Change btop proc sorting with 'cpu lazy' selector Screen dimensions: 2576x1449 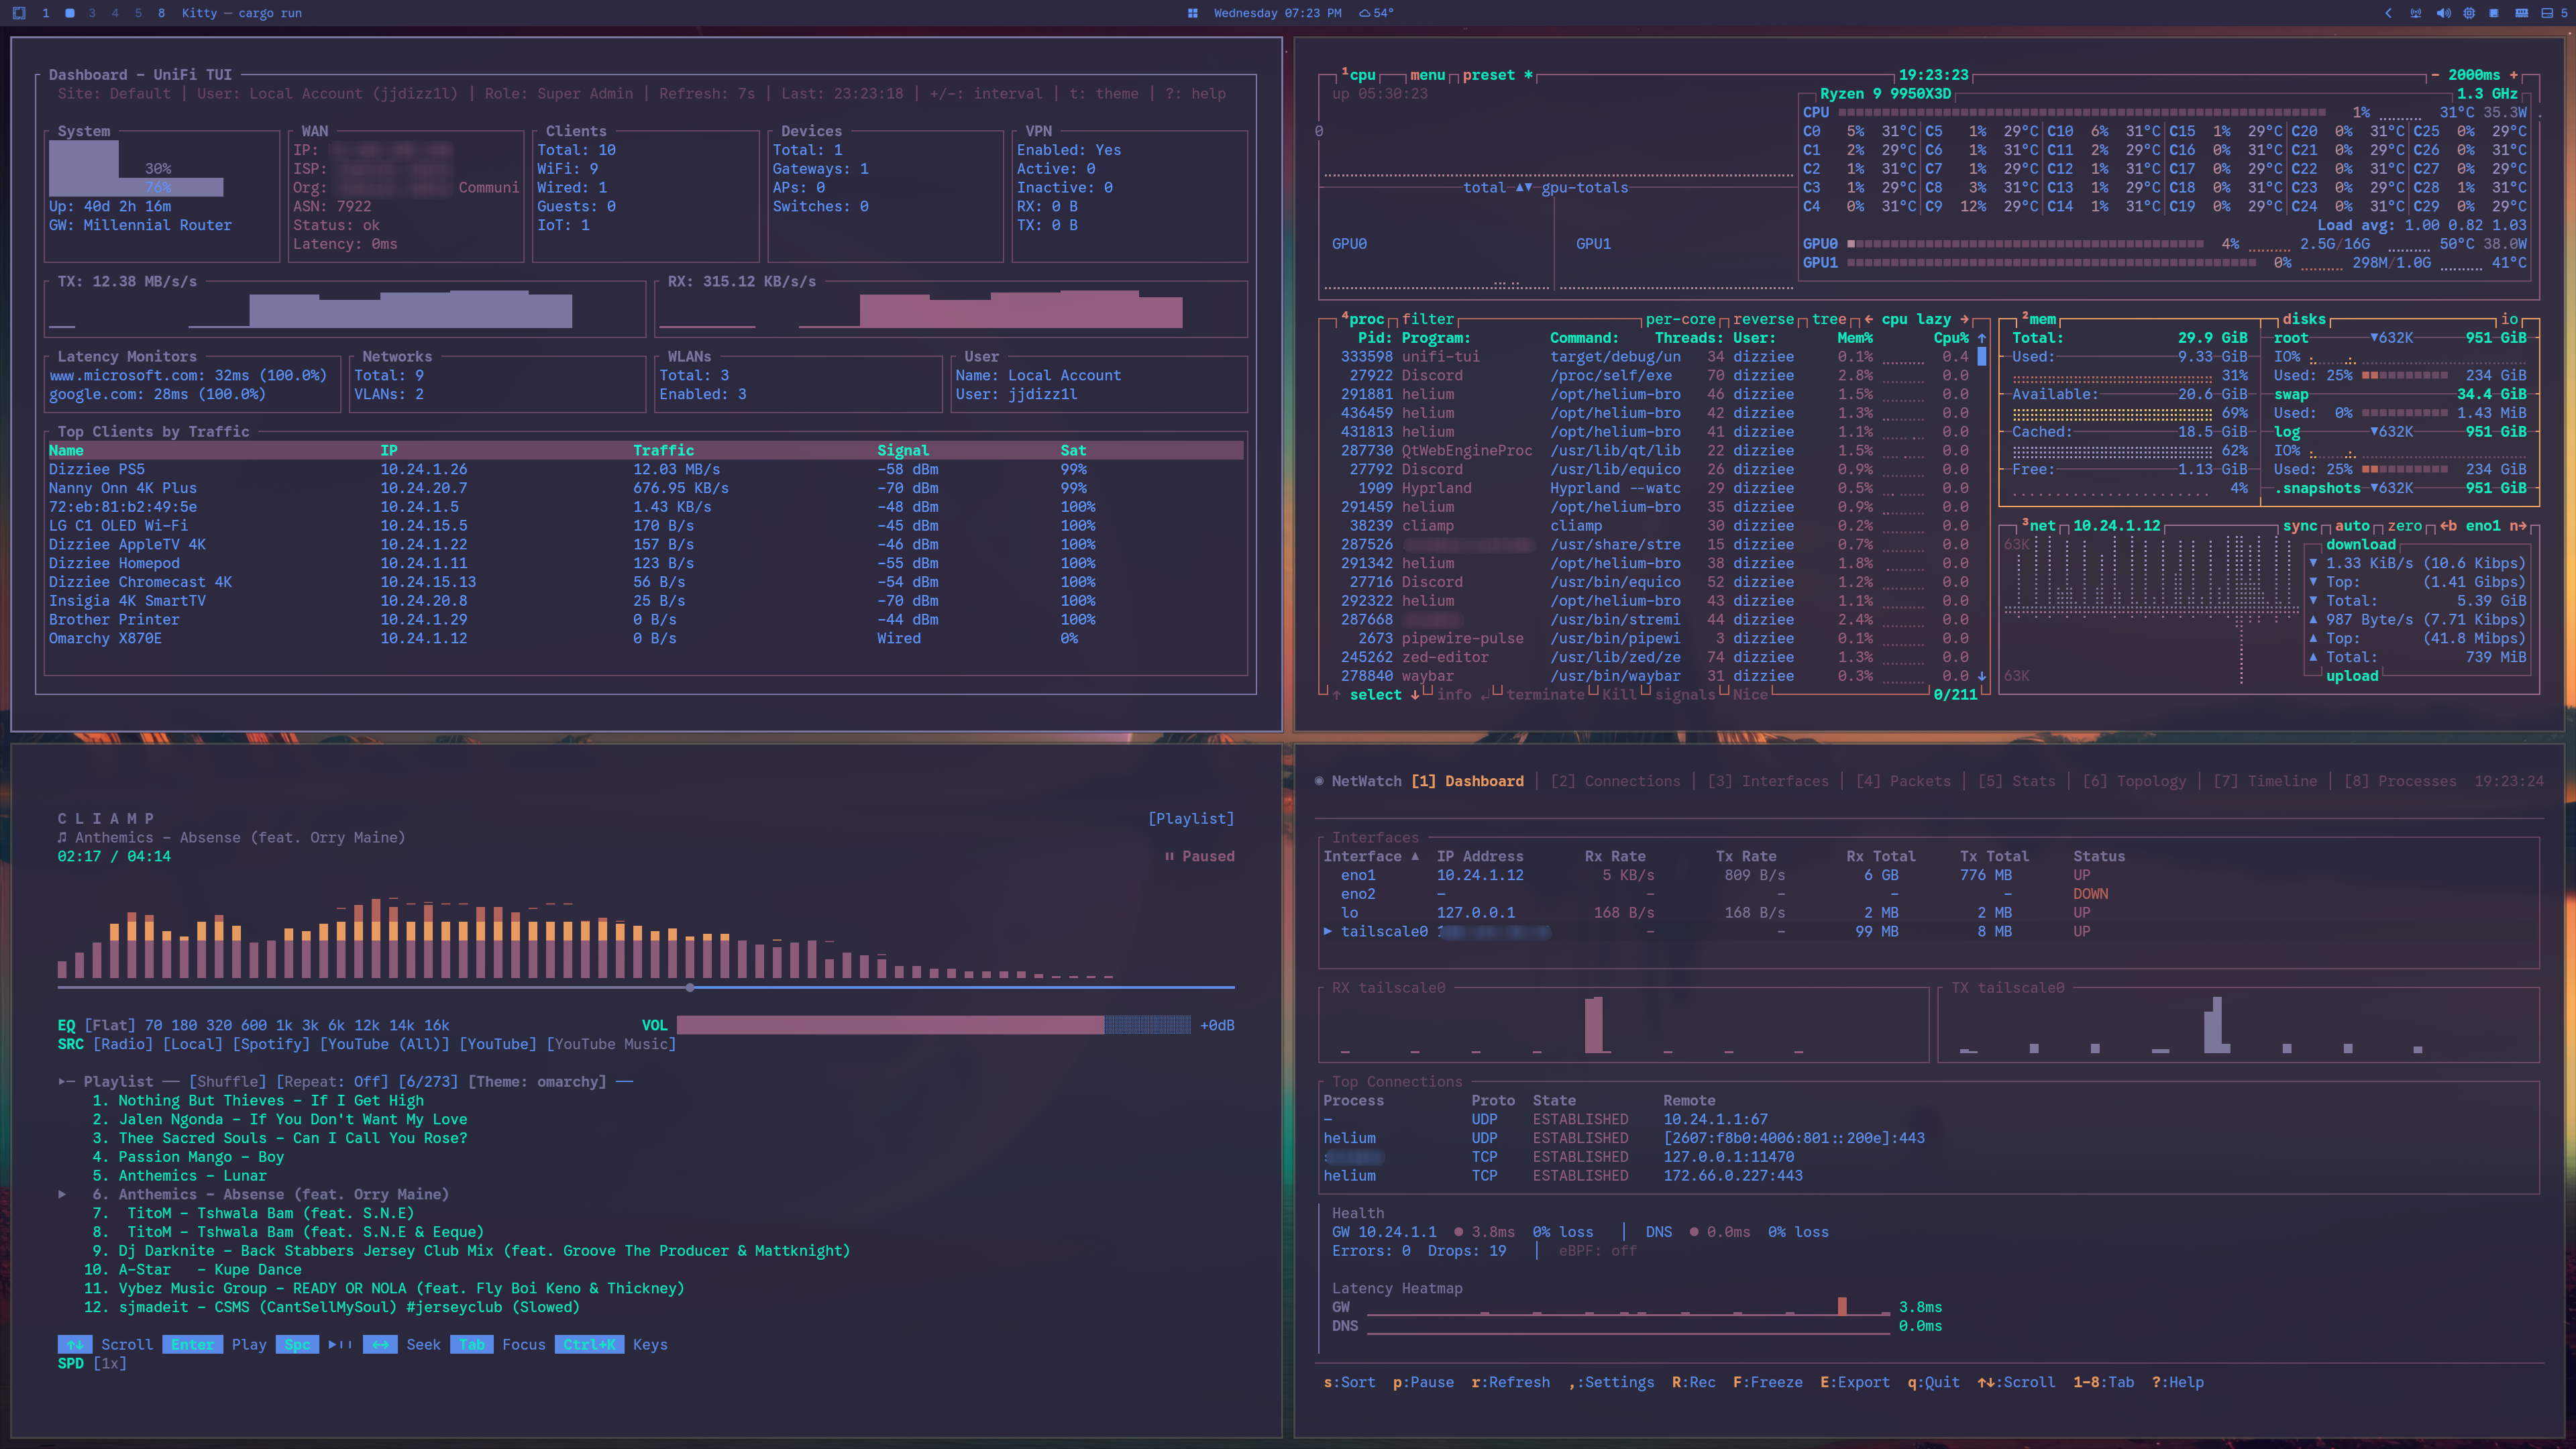pos(1916,319)
